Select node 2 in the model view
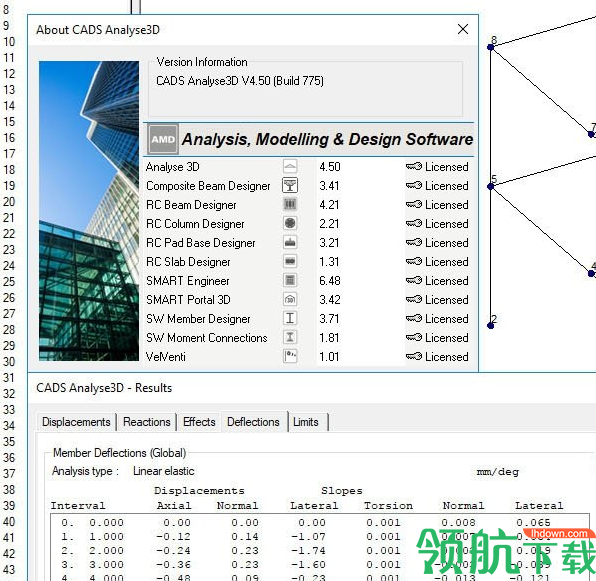The width and height of the screenshot is (596, 581). (x=491, y=326)
